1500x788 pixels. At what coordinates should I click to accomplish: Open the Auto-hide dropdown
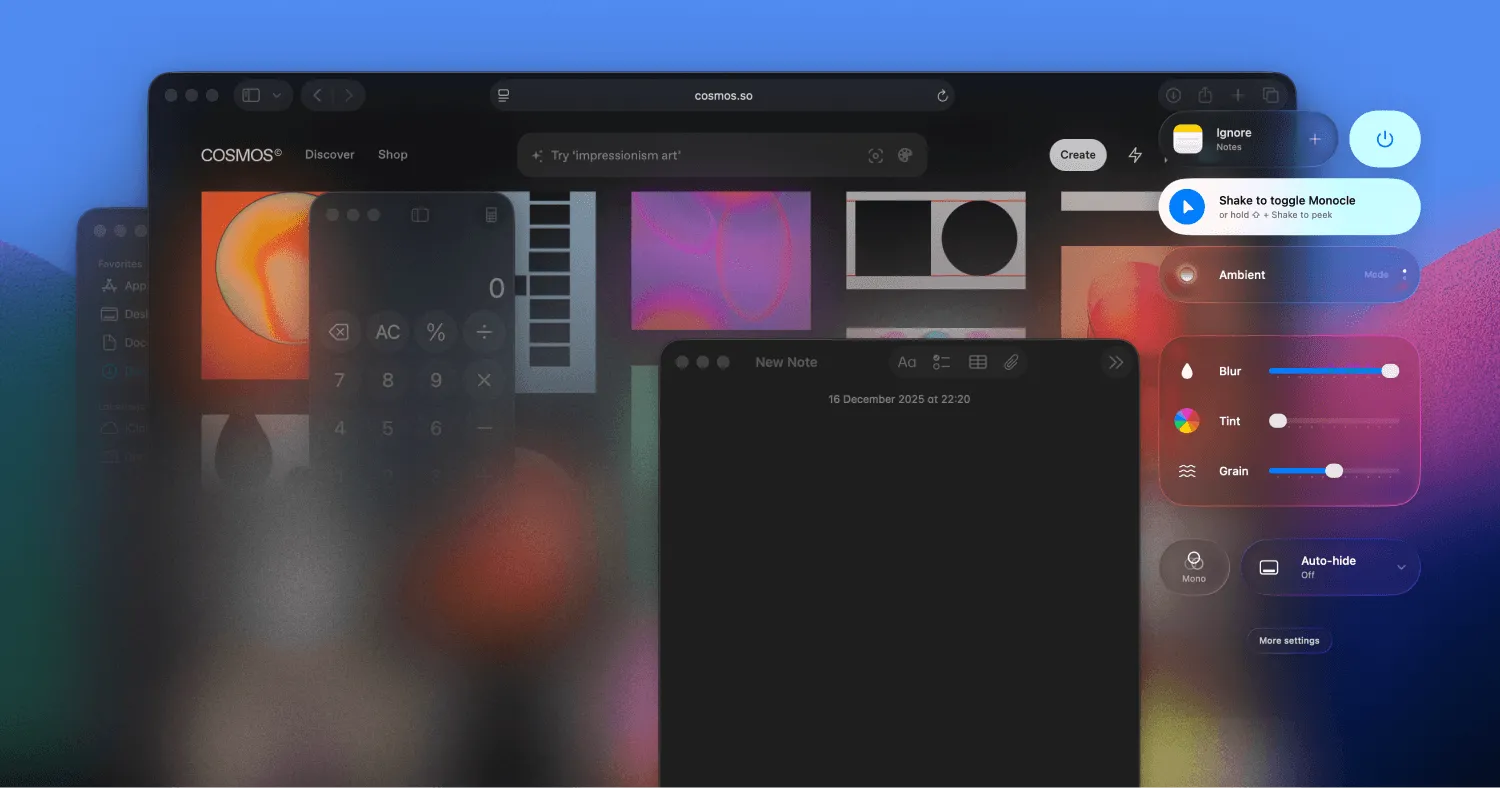click(1331, 567)
